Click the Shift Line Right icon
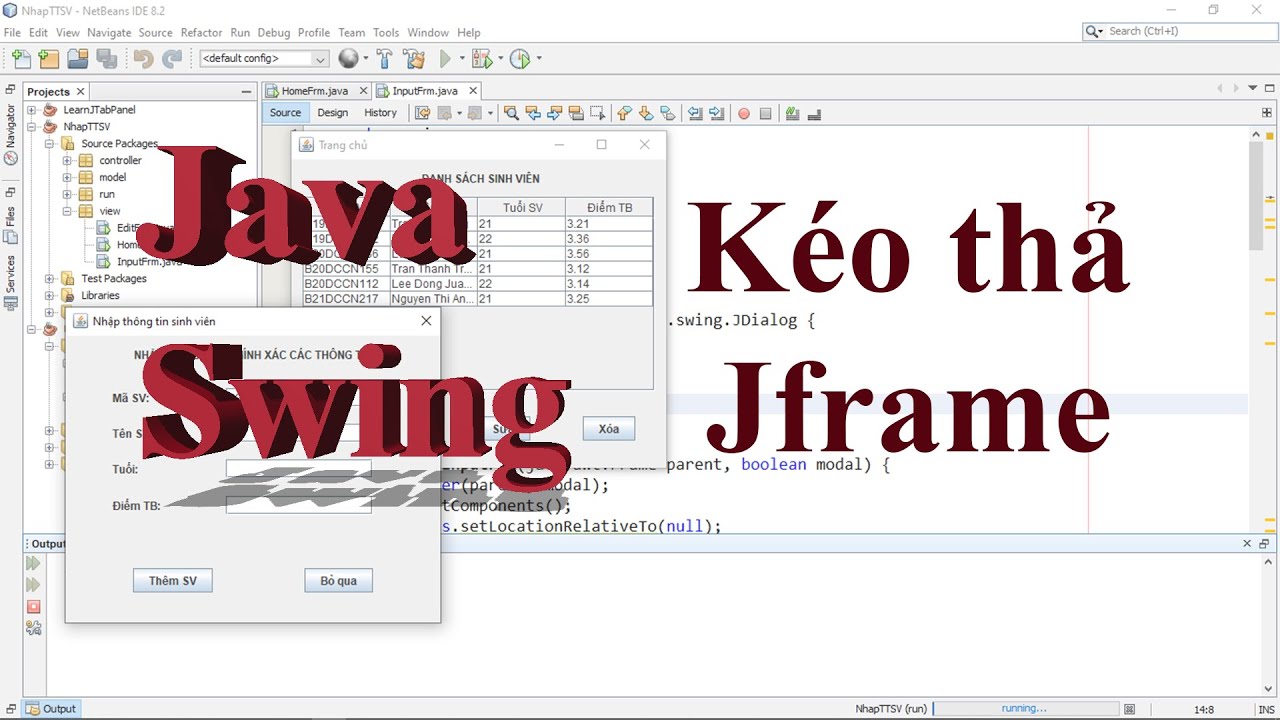Image resolution: width=1280 pixels, height=720 pixels. coord(716,113)
